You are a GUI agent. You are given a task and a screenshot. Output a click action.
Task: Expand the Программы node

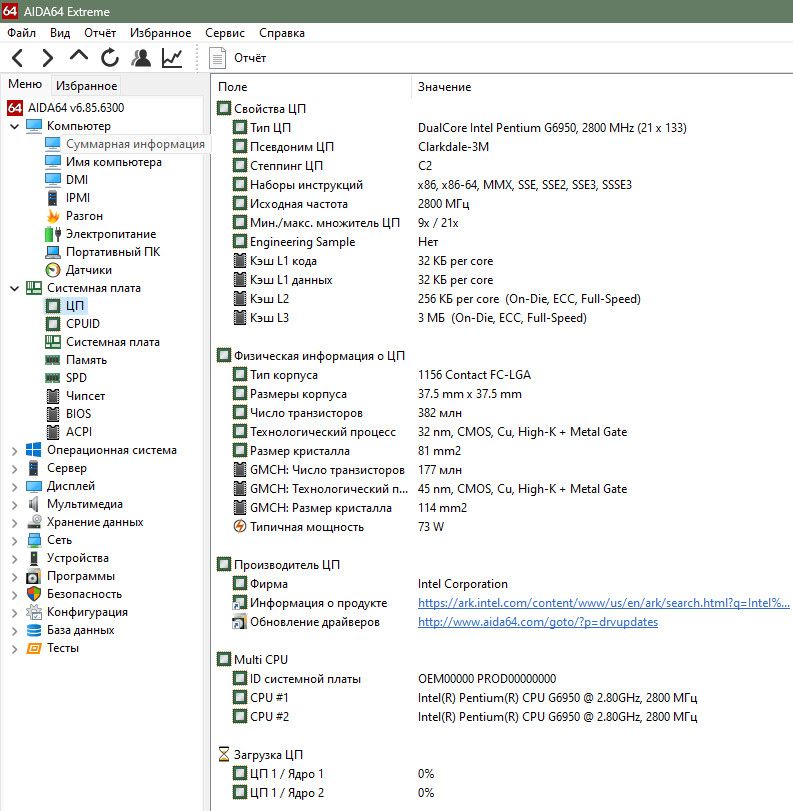pyautogui.click(x=14, y=577)
